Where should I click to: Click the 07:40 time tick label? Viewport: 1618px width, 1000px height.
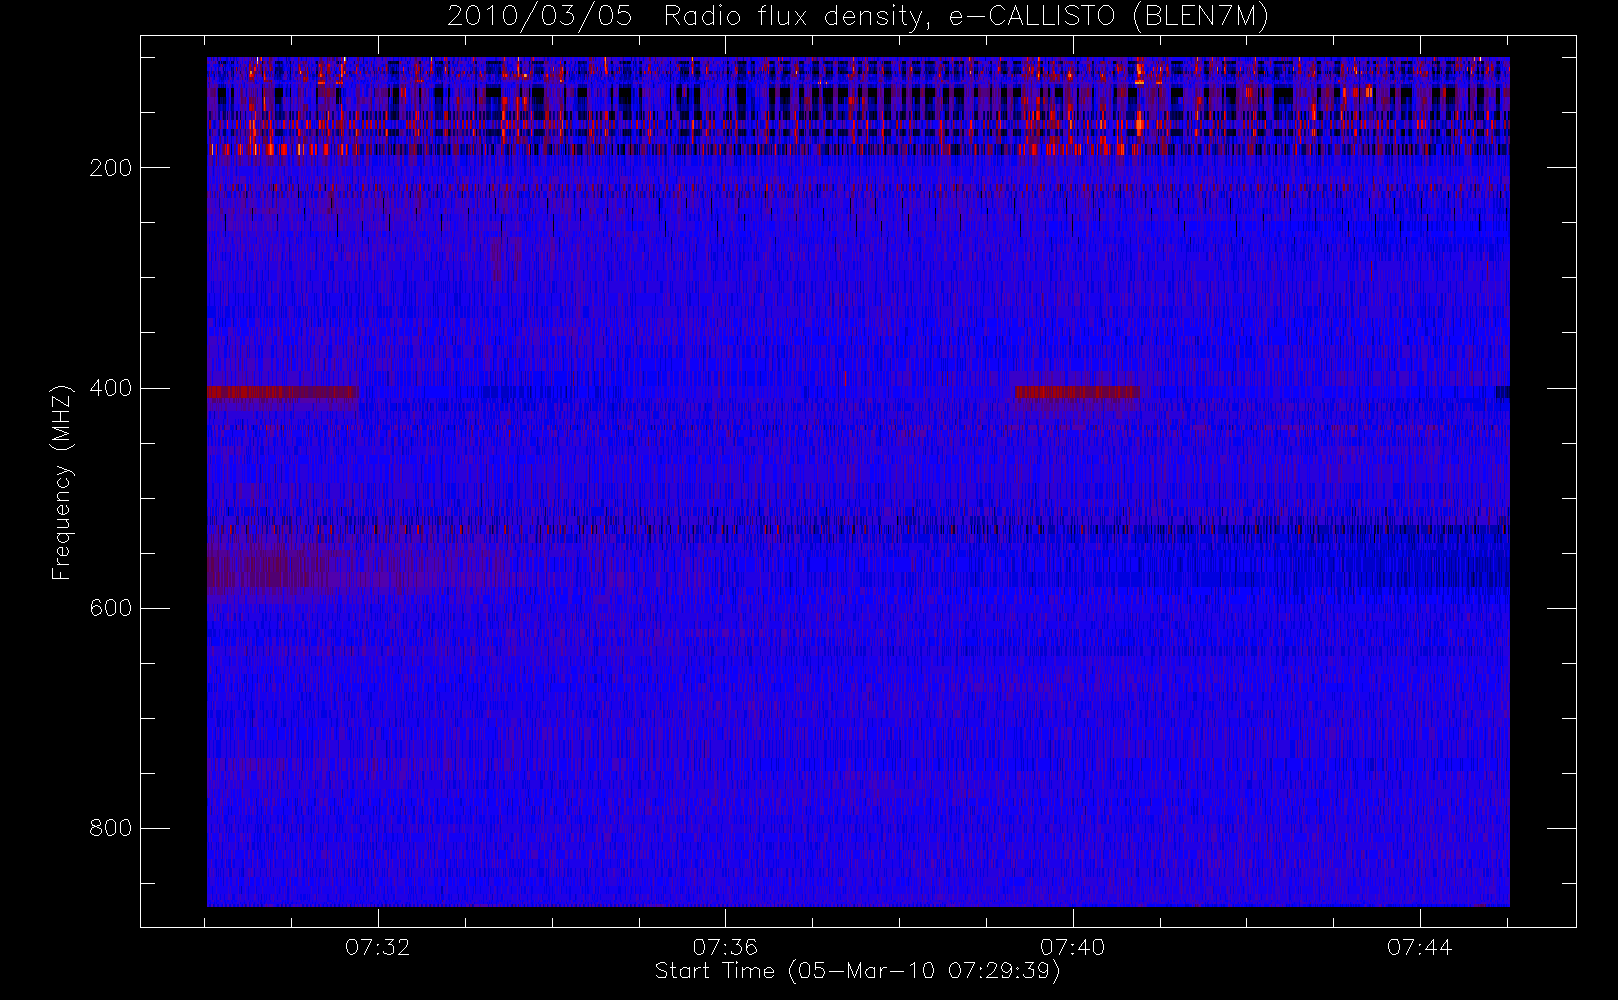pos(1073,947)
